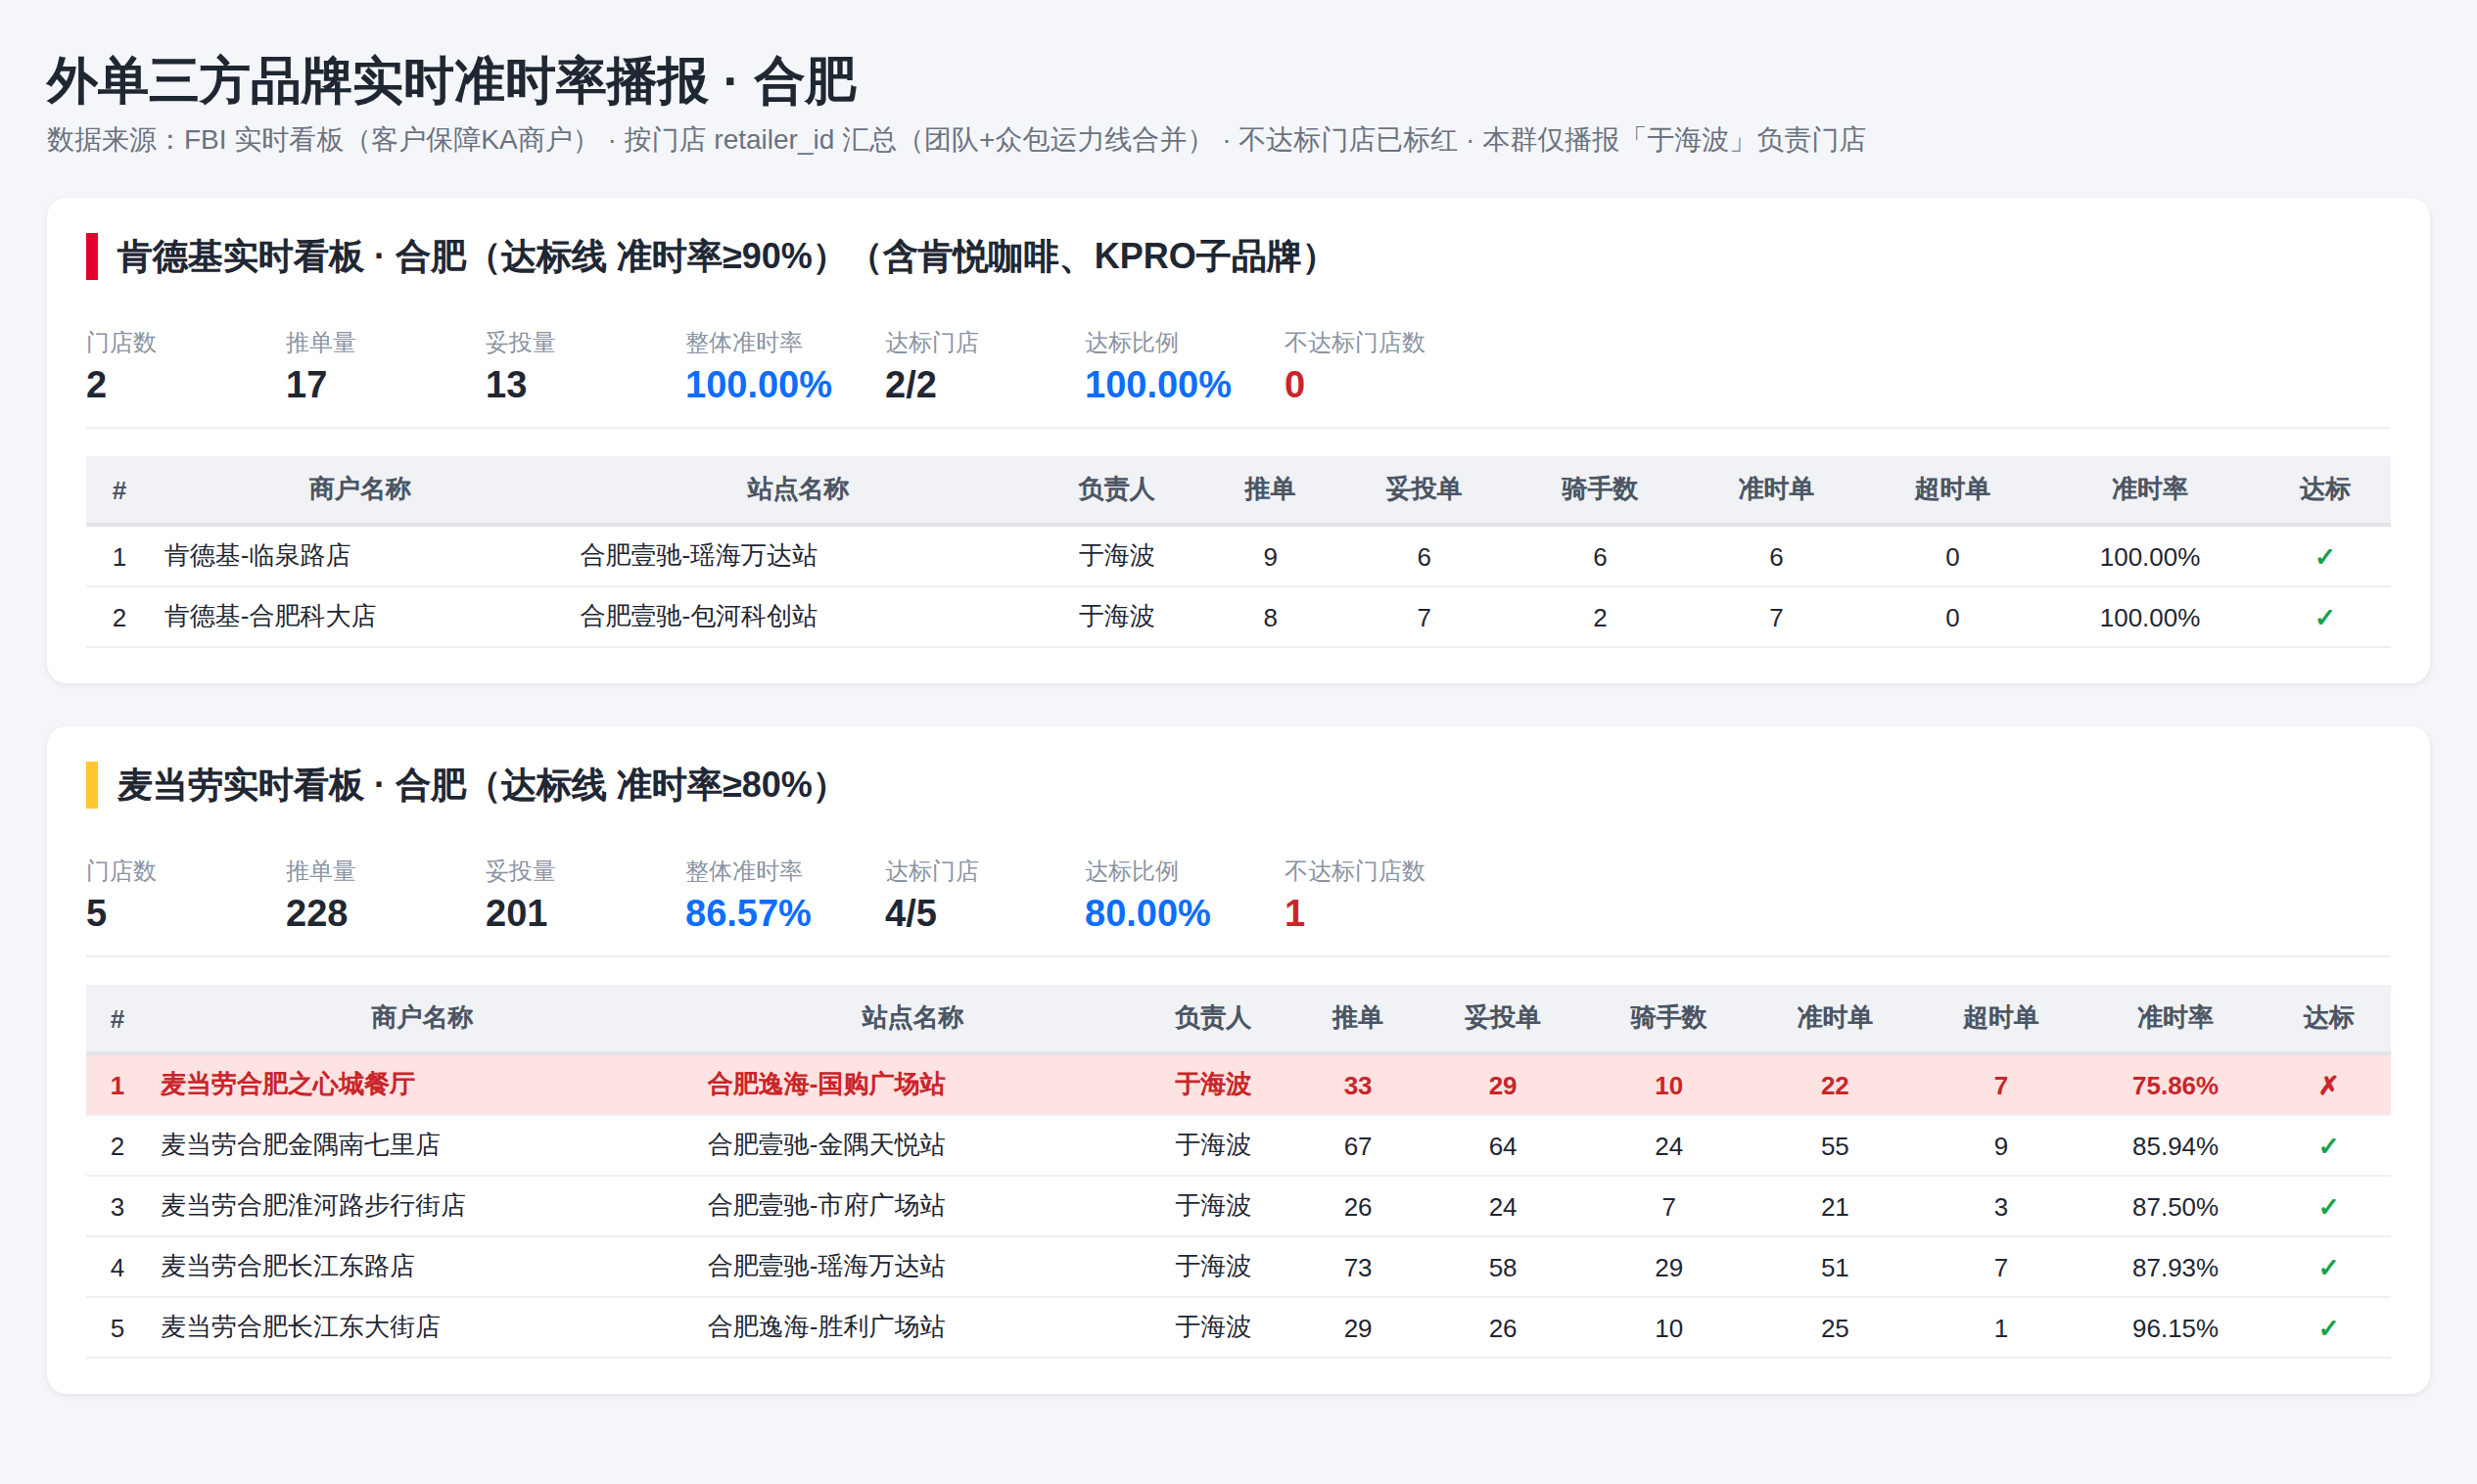Click the red cross for 麦当劳合肥之心城餐厅

click(2328, 1085)
